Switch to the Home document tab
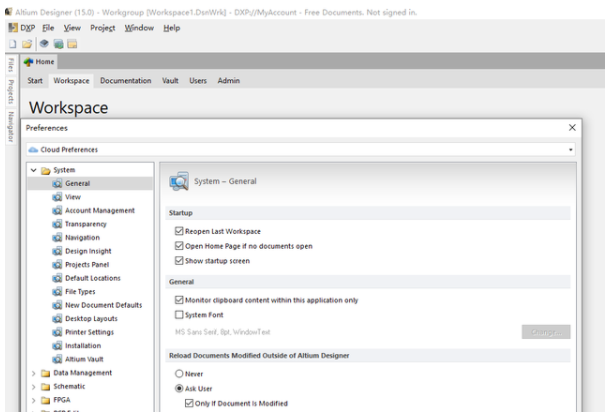 coord(39,62)
